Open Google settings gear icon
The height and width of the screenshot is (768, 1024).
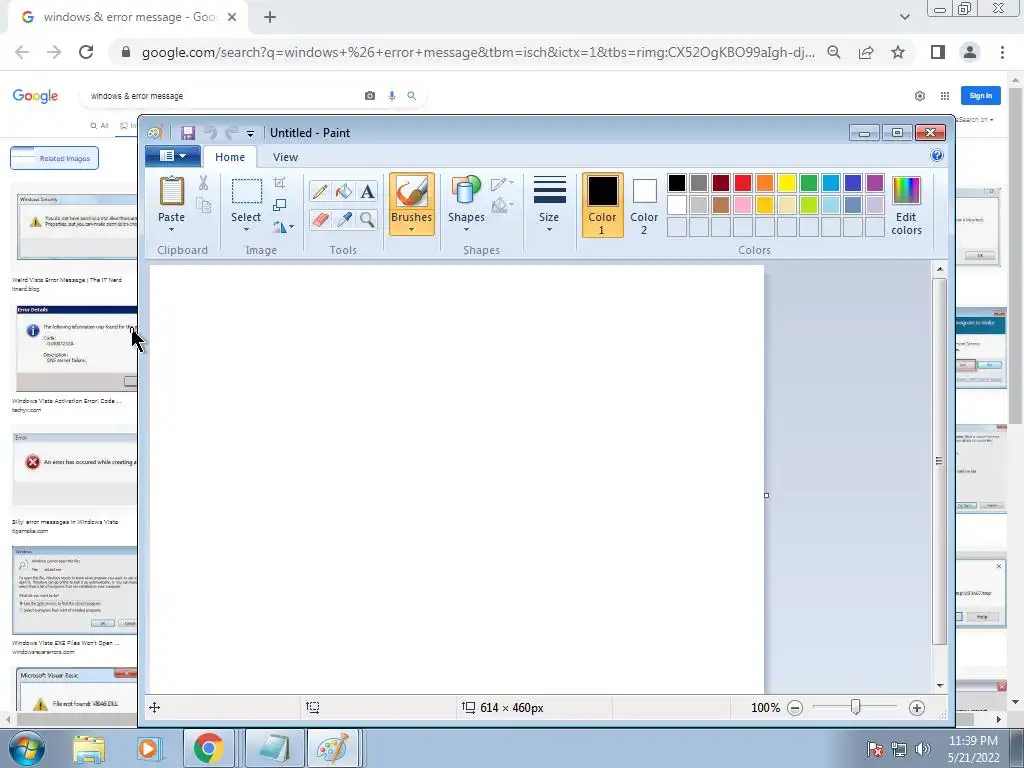(x=920, y=96)
